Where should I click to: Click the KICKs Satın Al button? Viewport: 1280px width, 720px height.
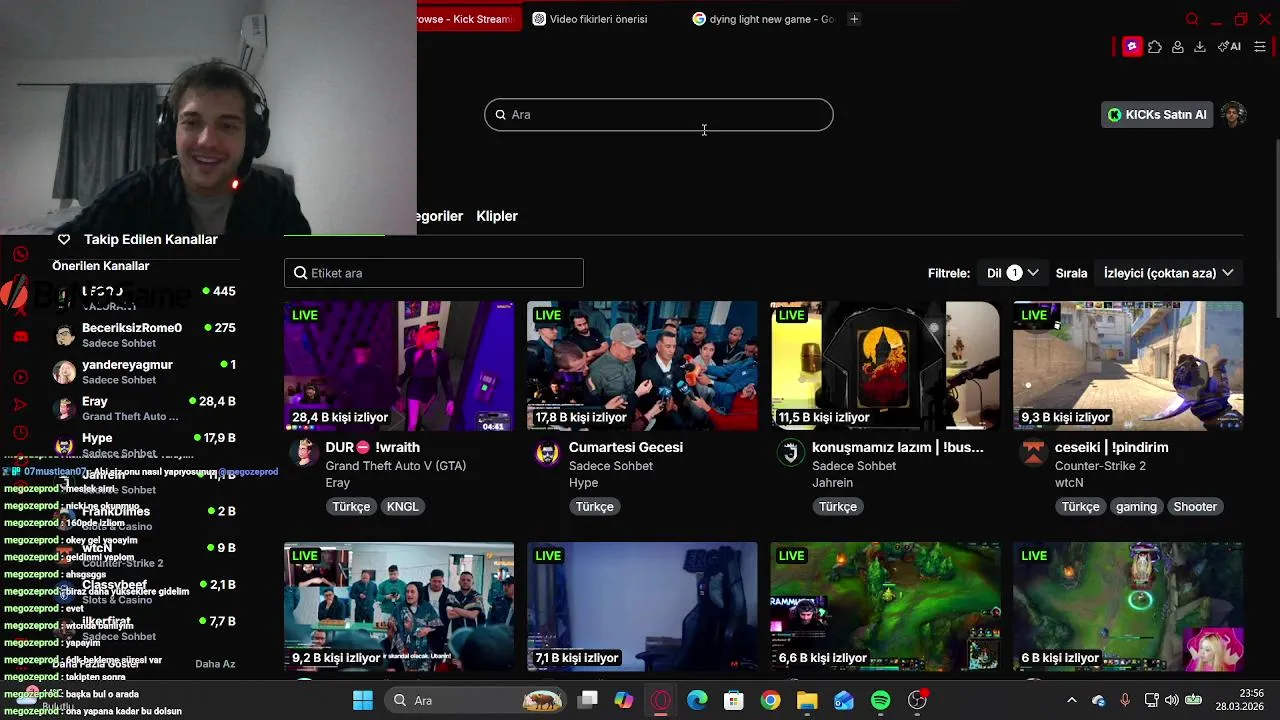1157,115
